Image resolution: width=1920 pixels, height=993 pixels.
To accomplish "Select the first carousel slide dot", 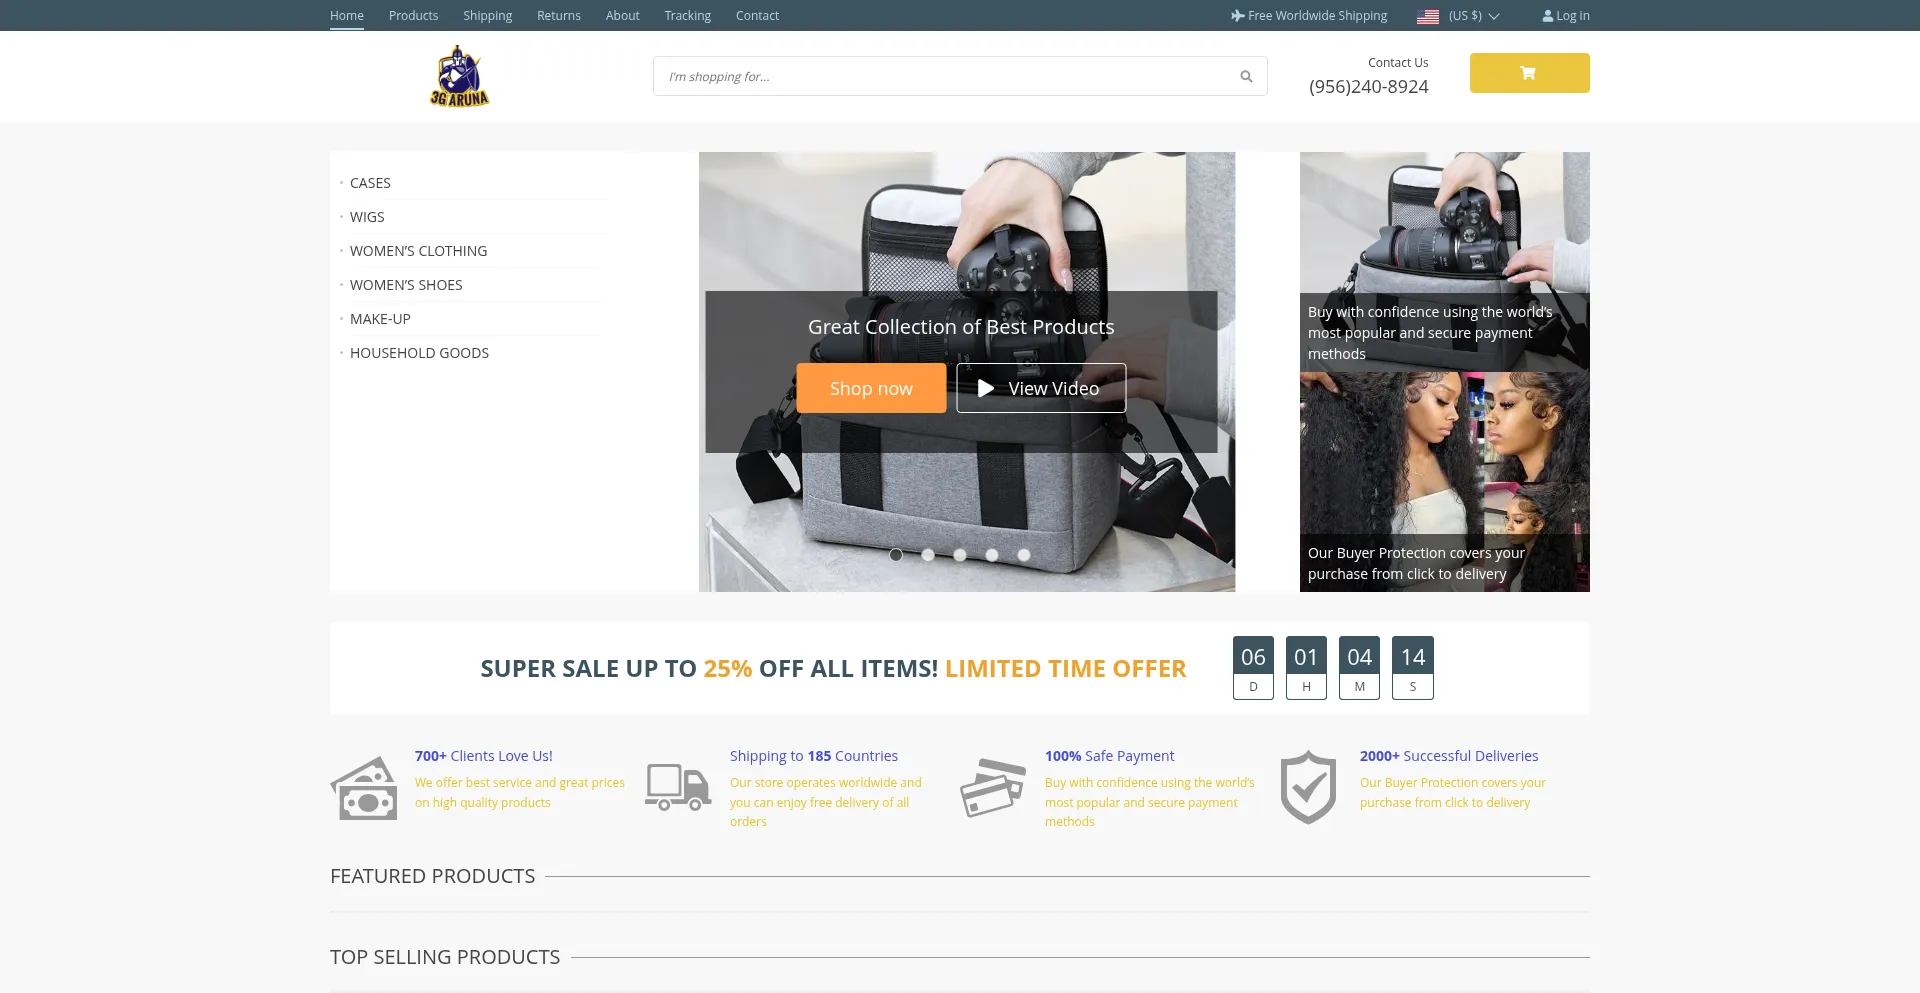I will pos(896,555).
